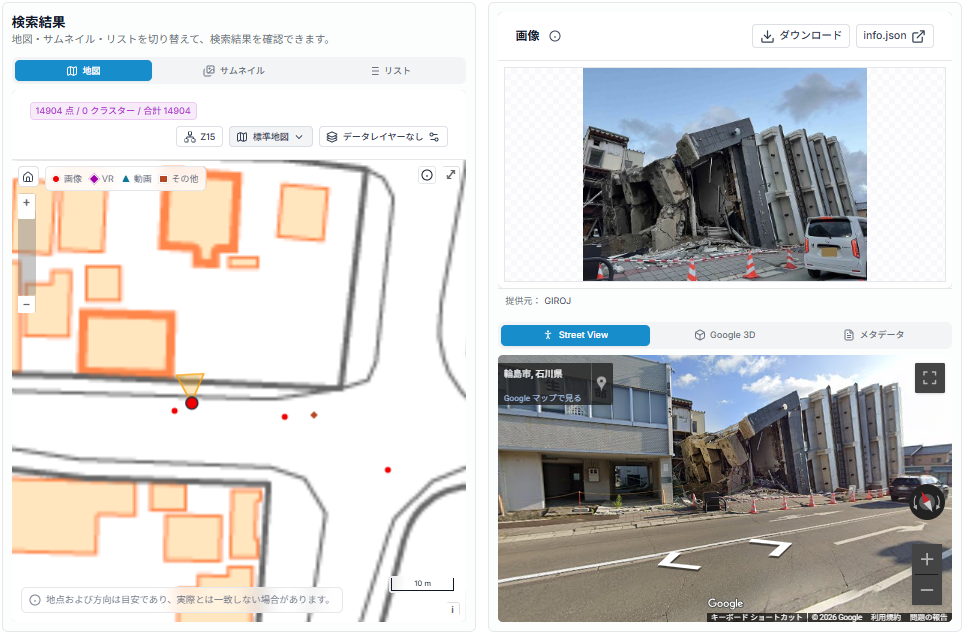Click the map info 'i' button
This screenshot has height=633, width=964.
(452, 609)
